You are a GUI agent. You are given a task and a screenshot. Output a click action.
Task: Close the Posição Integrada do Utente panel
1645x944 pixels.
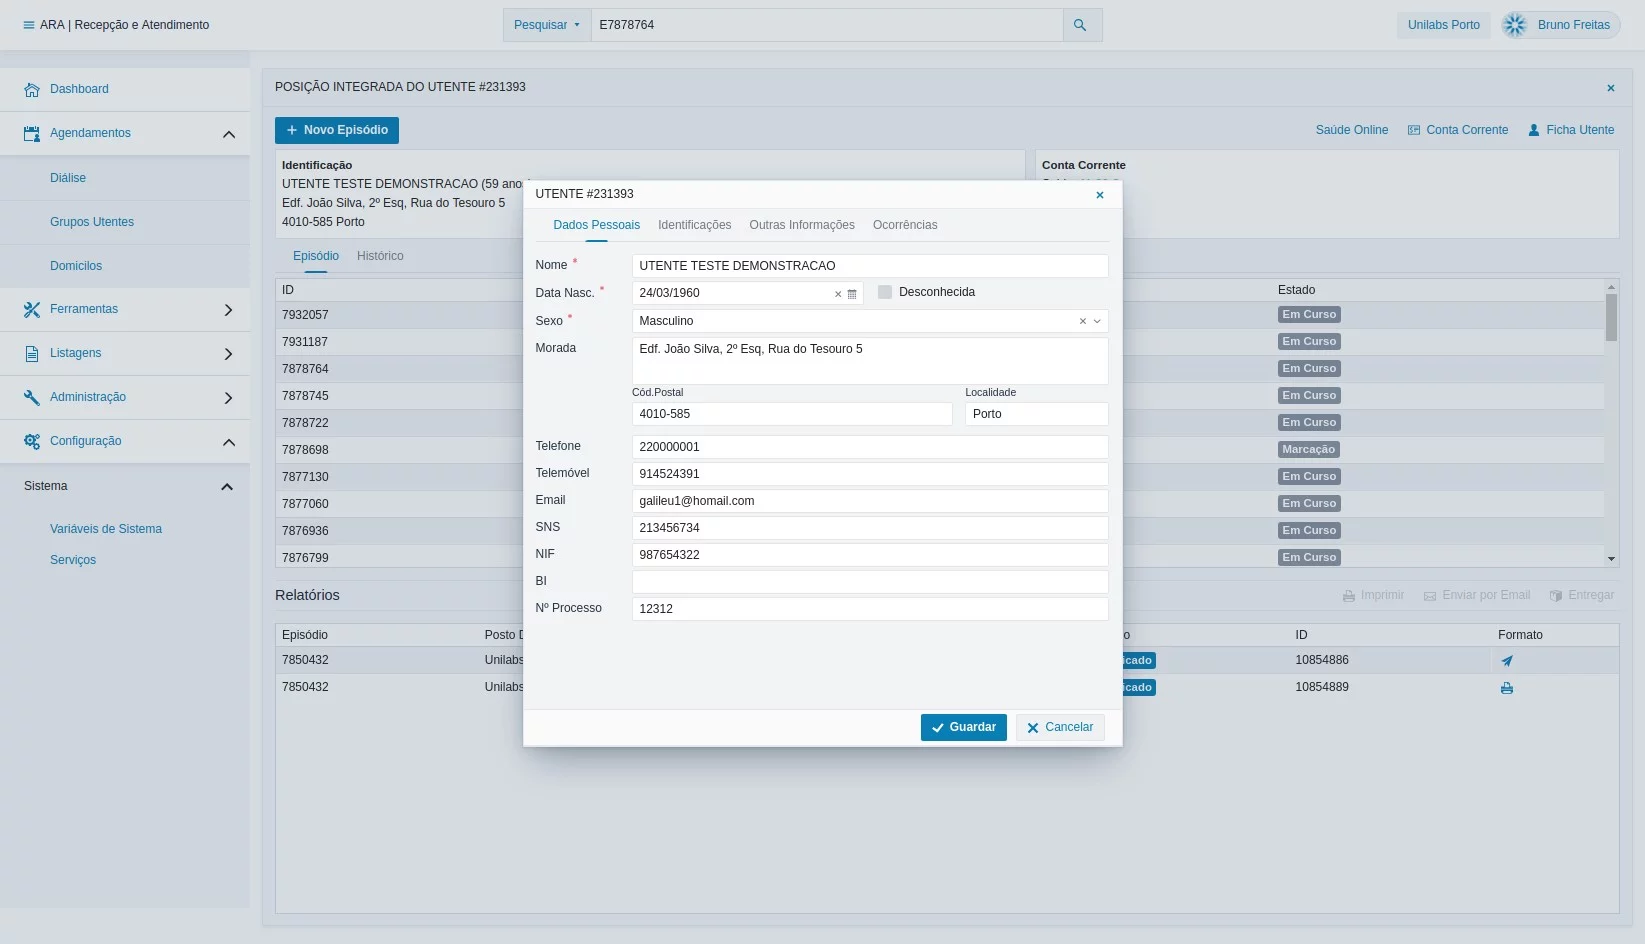[1611, 88]
